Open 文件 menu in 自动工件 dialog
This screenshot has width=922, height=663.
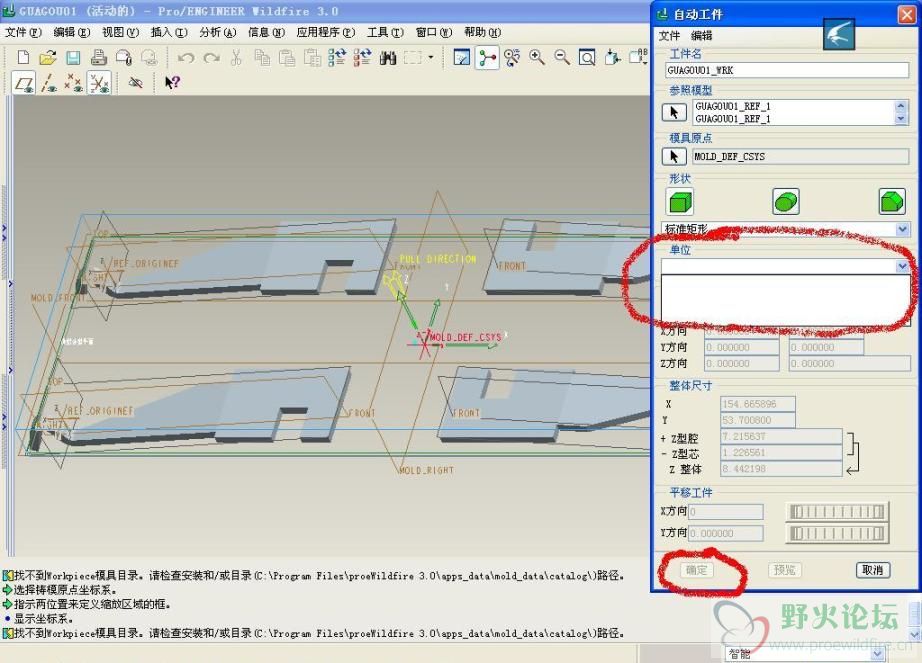pyautogui.click(x=669, y=36)
